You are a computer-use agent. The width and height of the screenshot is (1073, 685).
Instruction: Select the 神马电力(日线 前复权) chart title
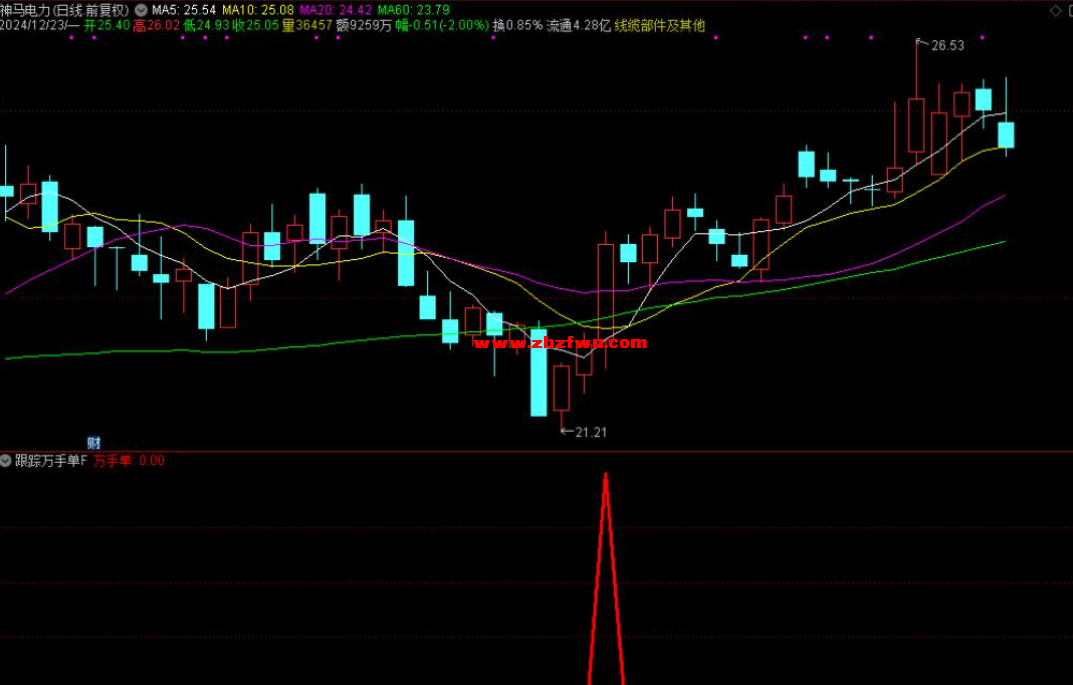point(65,10)
